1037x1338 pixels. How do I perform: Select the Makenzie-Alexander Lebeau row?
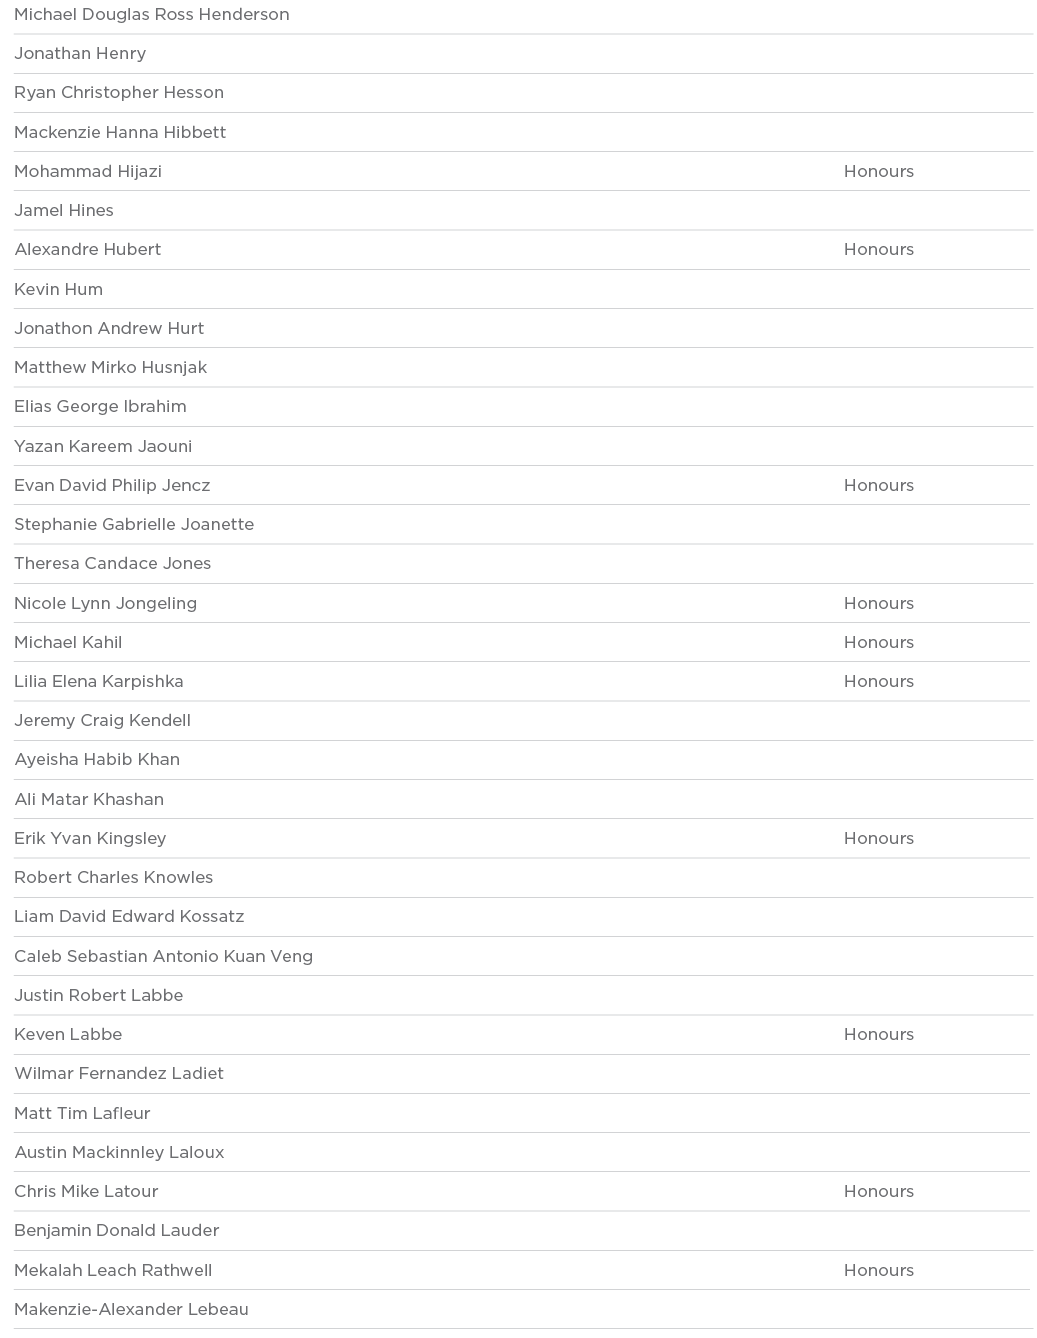pyautogui.click(x=131, y=1309)
